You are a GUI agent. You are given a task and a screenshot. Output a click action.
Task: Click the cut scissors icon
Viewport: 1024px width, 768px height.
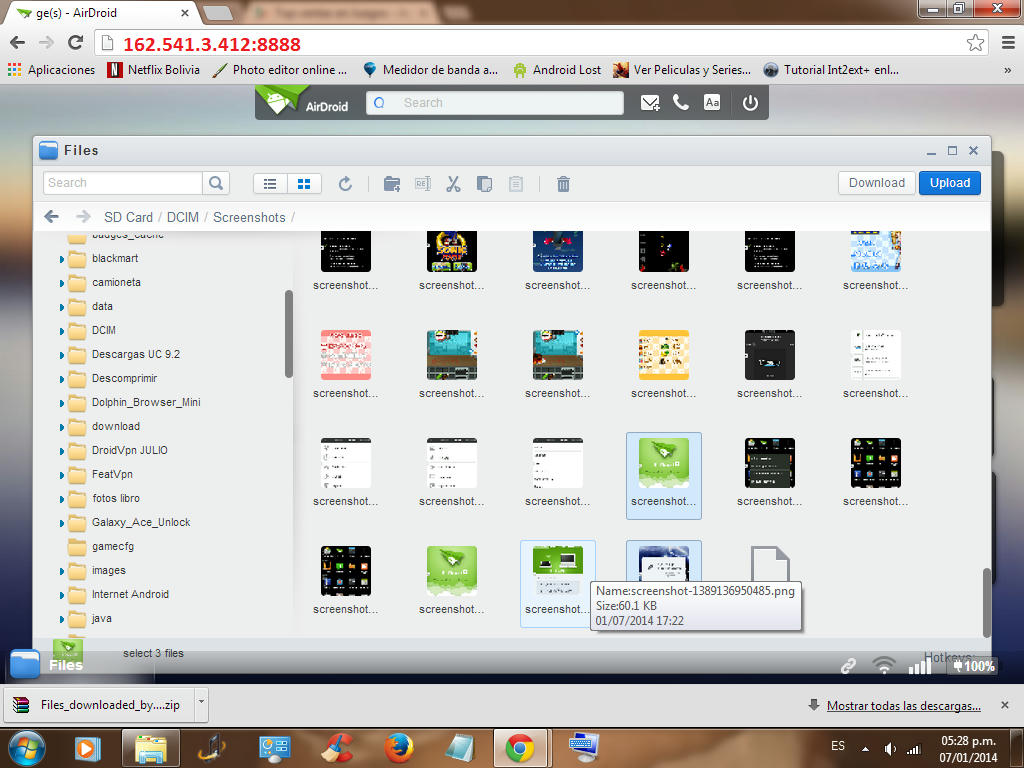coord(453,184)
